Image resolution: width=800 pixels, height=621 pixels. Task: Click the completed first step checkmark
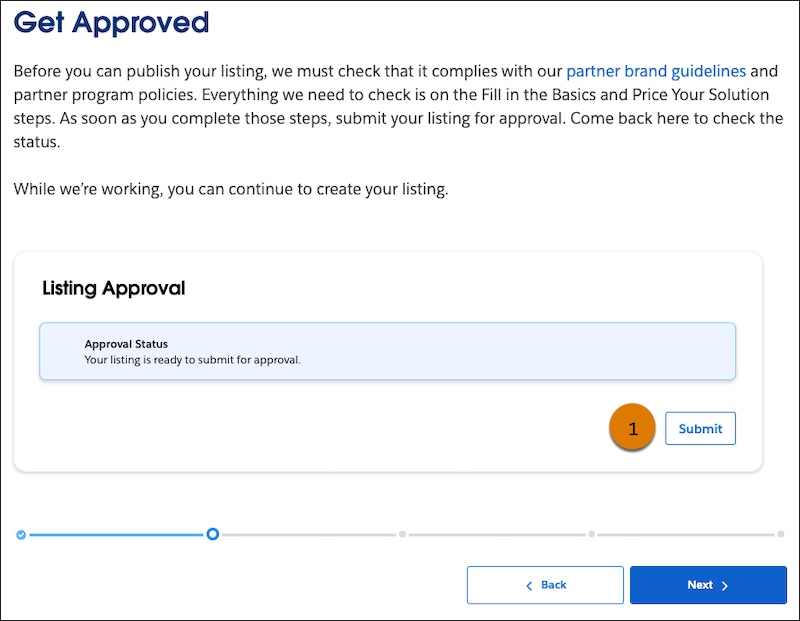click(x=21, y=535)
